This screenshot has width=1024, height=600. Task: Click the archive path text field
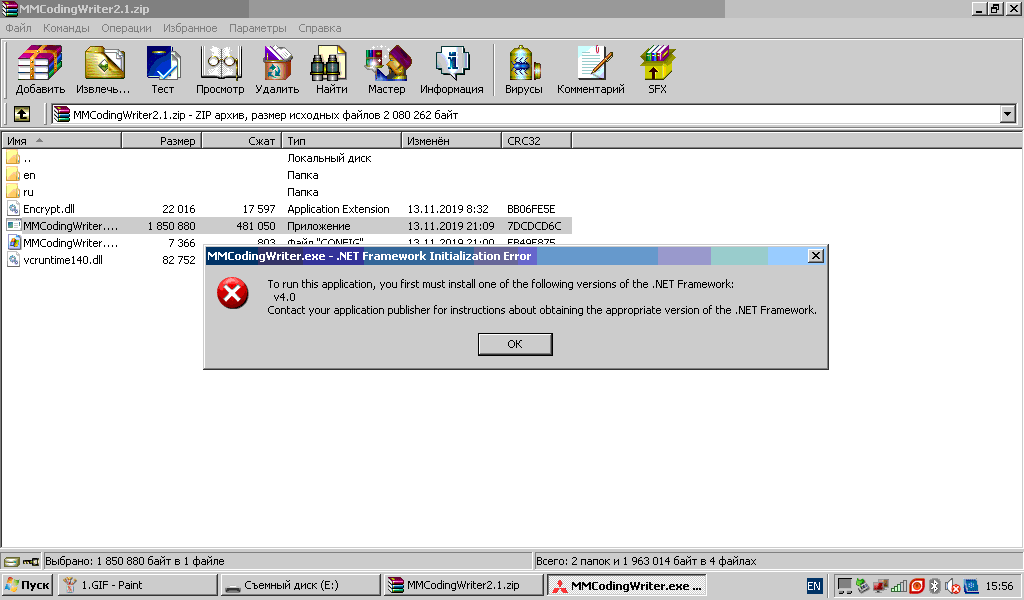point(526,114)
